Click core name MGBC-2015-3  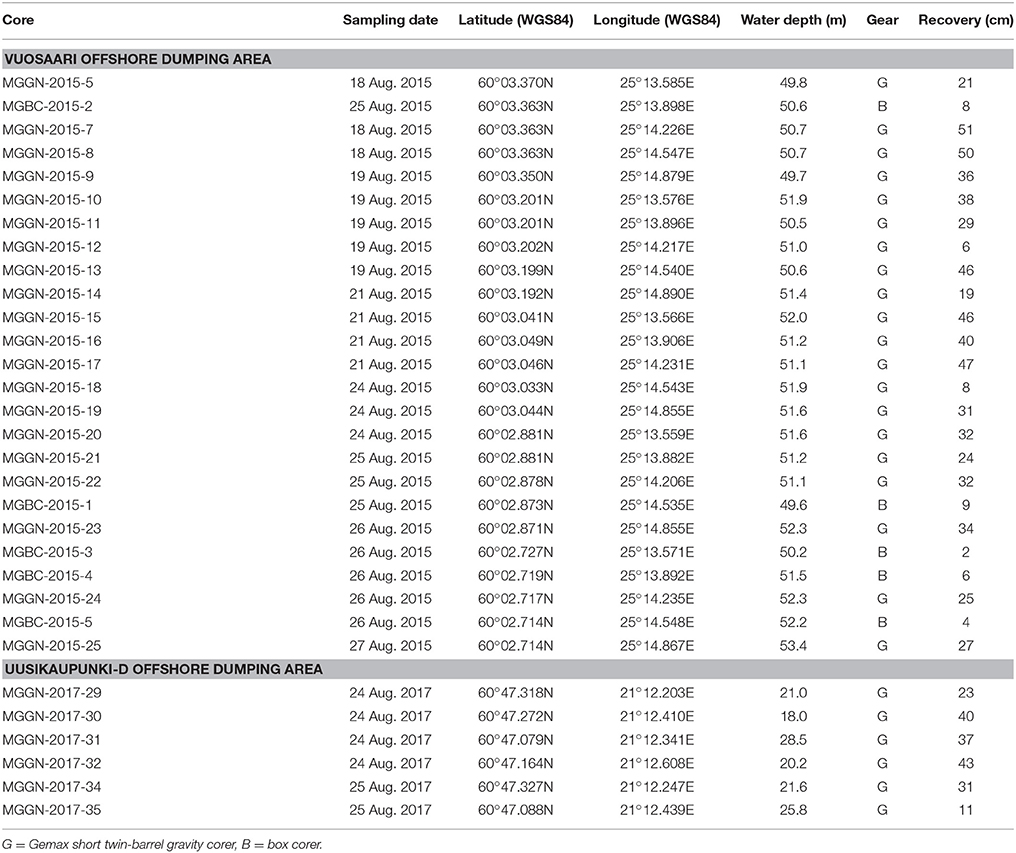47,552
